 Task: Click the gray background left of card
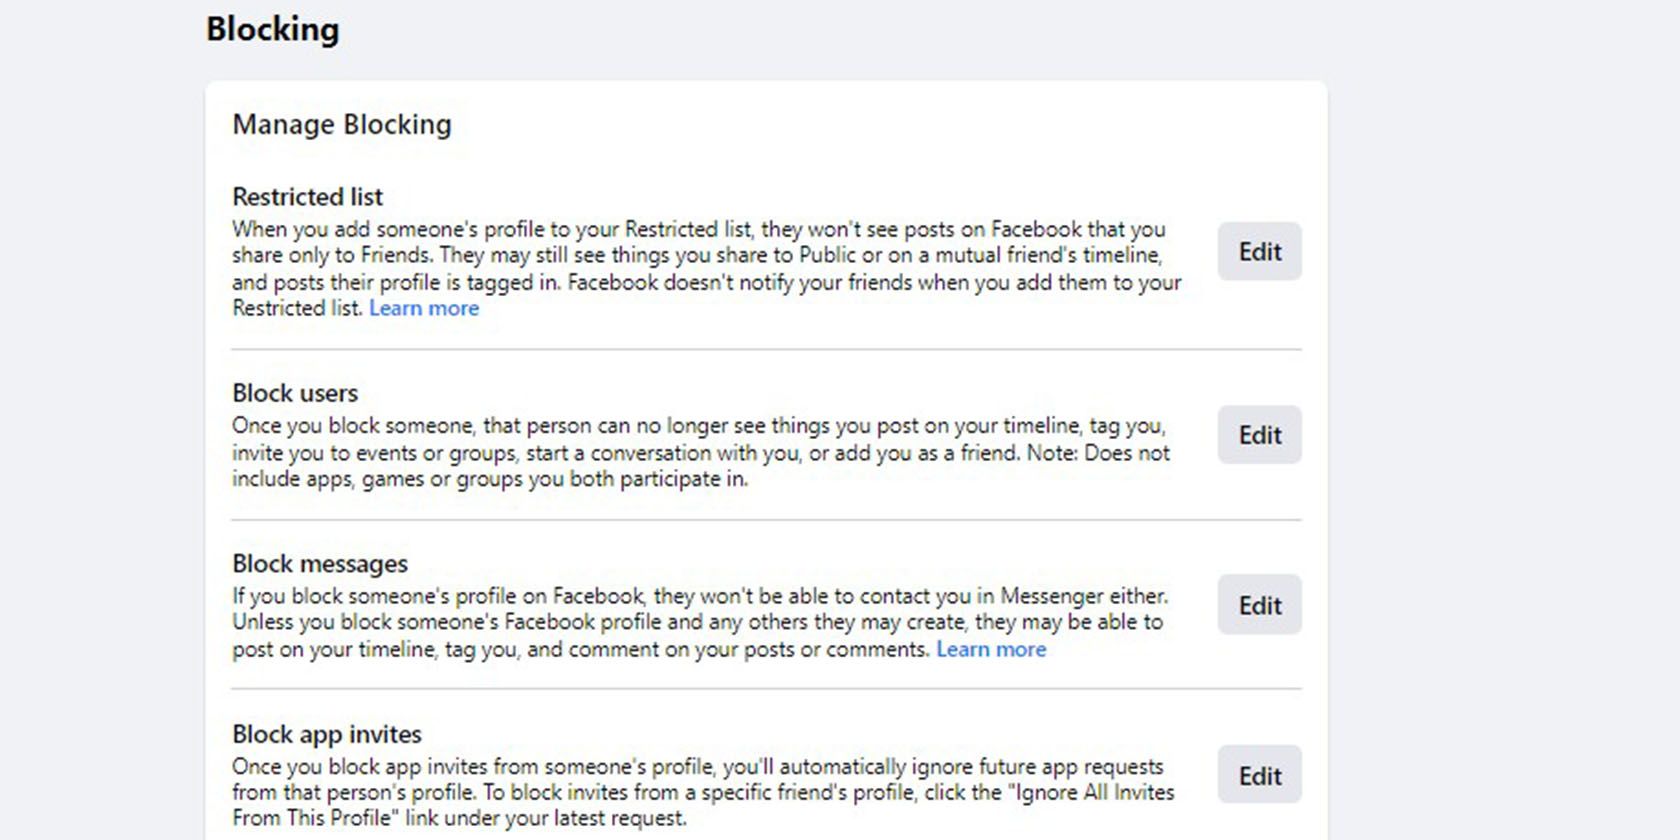click(x=100, y=400)
